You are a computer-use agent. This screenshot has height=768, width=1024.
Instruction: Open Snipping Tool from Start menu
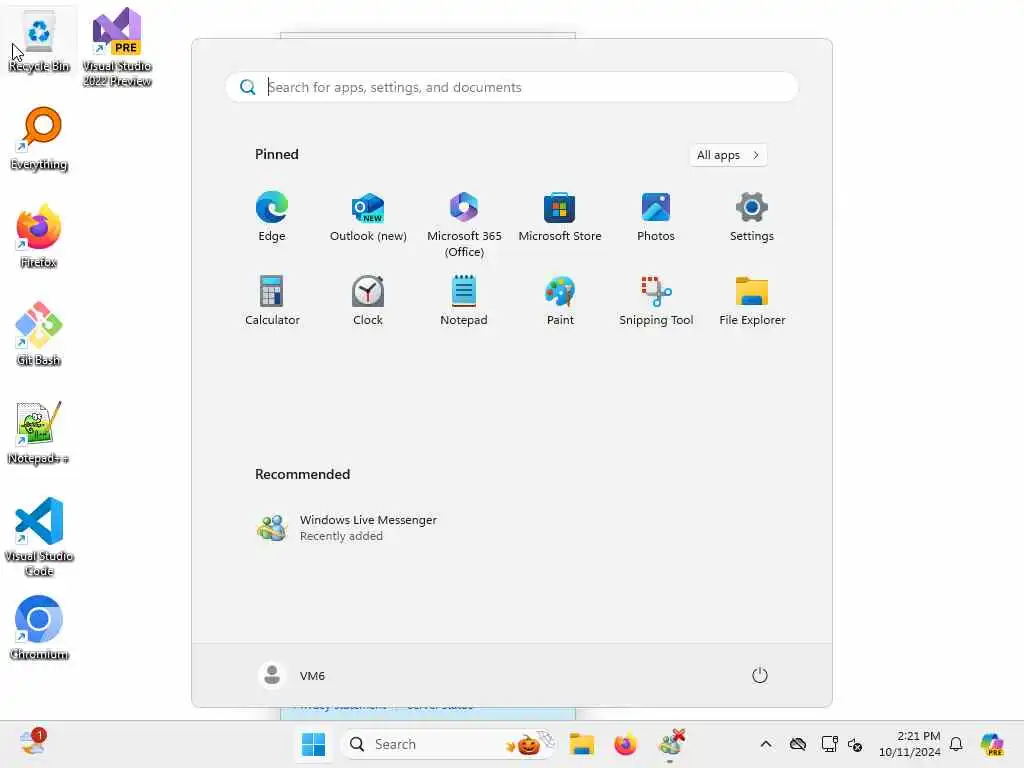tap(656, 301)
